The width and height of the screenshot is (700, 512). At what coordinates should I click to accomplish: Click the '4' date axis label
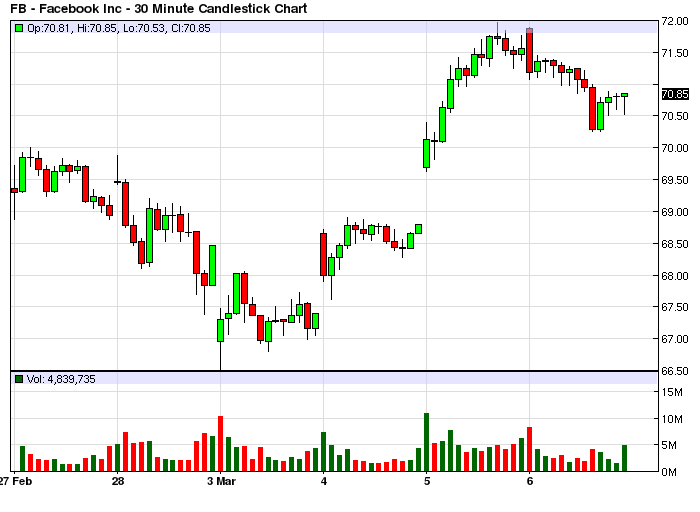324,481
